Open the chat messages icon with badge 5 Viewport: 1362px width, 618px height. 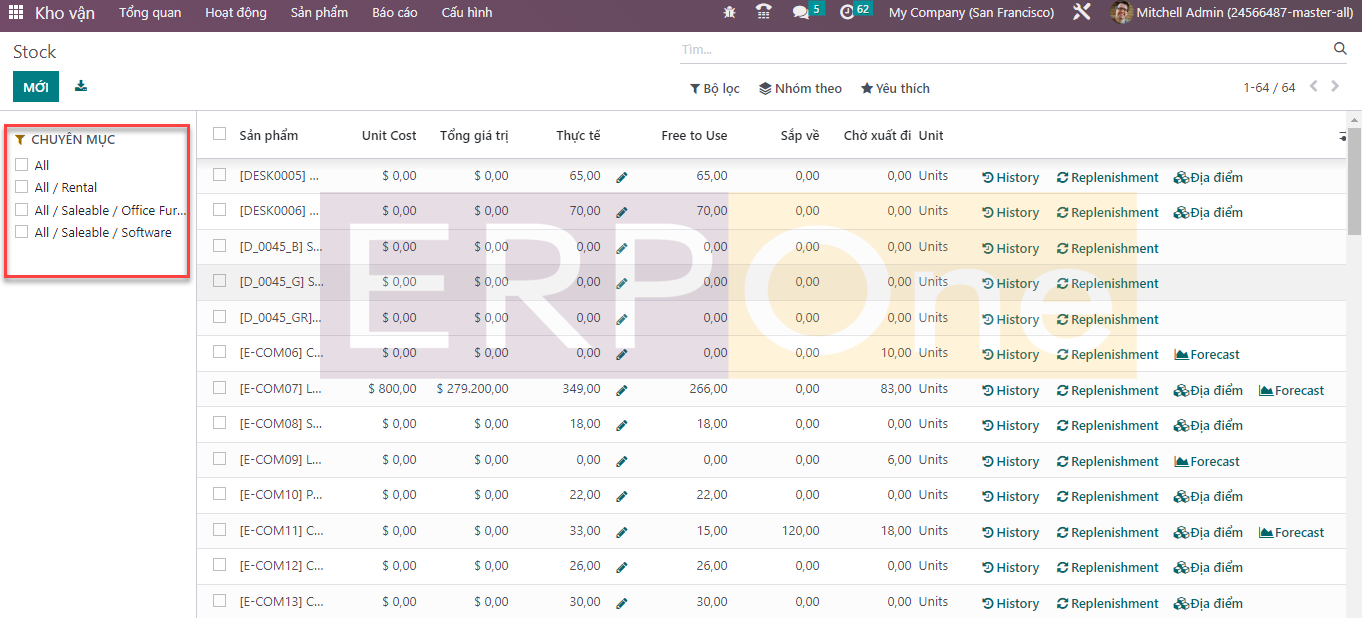pyautogui.click(x=801, y=13)
